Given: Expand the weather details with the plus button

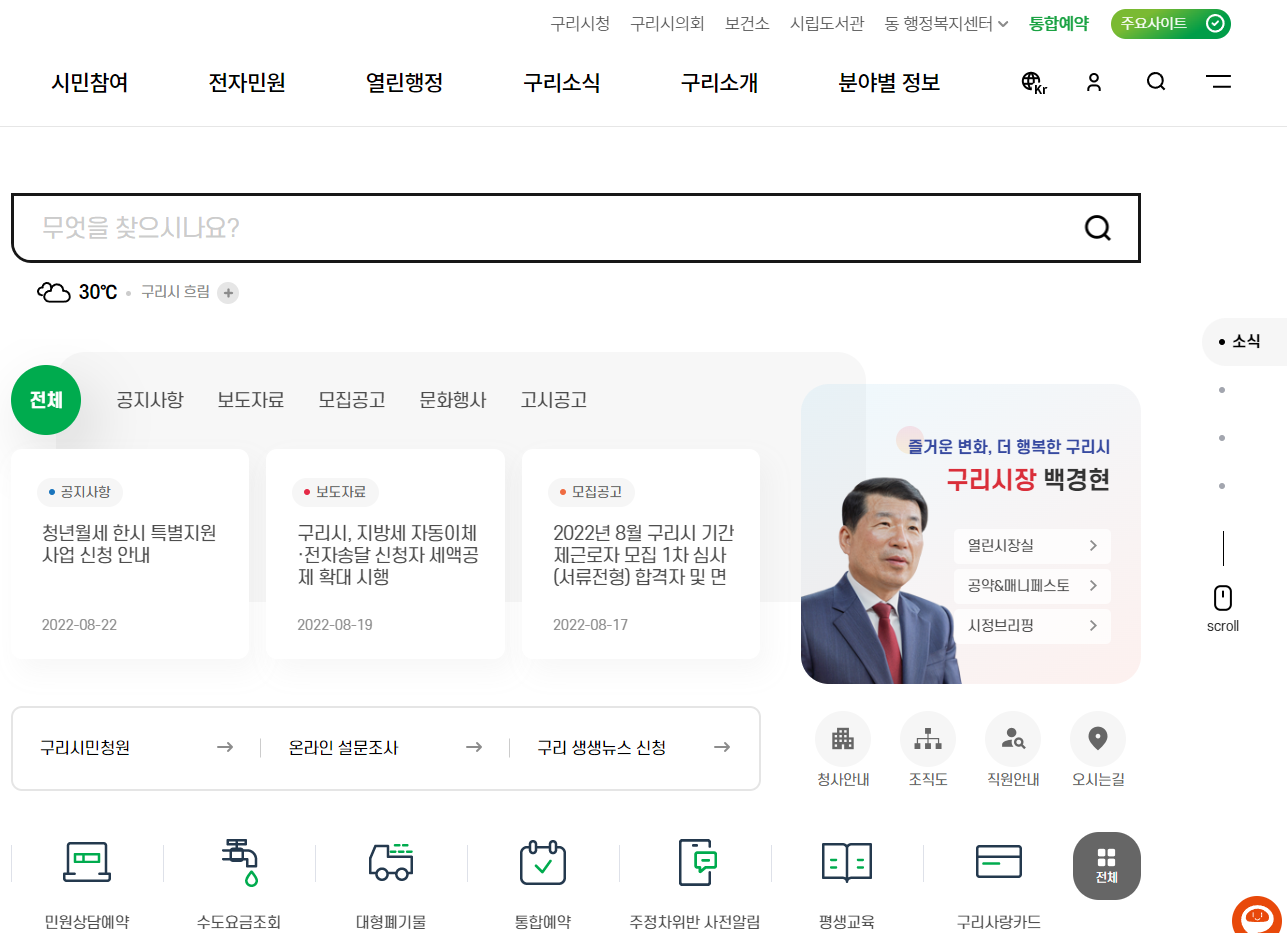Looking at the screenshot, I should pyautogui.click(x=228, y=293).
